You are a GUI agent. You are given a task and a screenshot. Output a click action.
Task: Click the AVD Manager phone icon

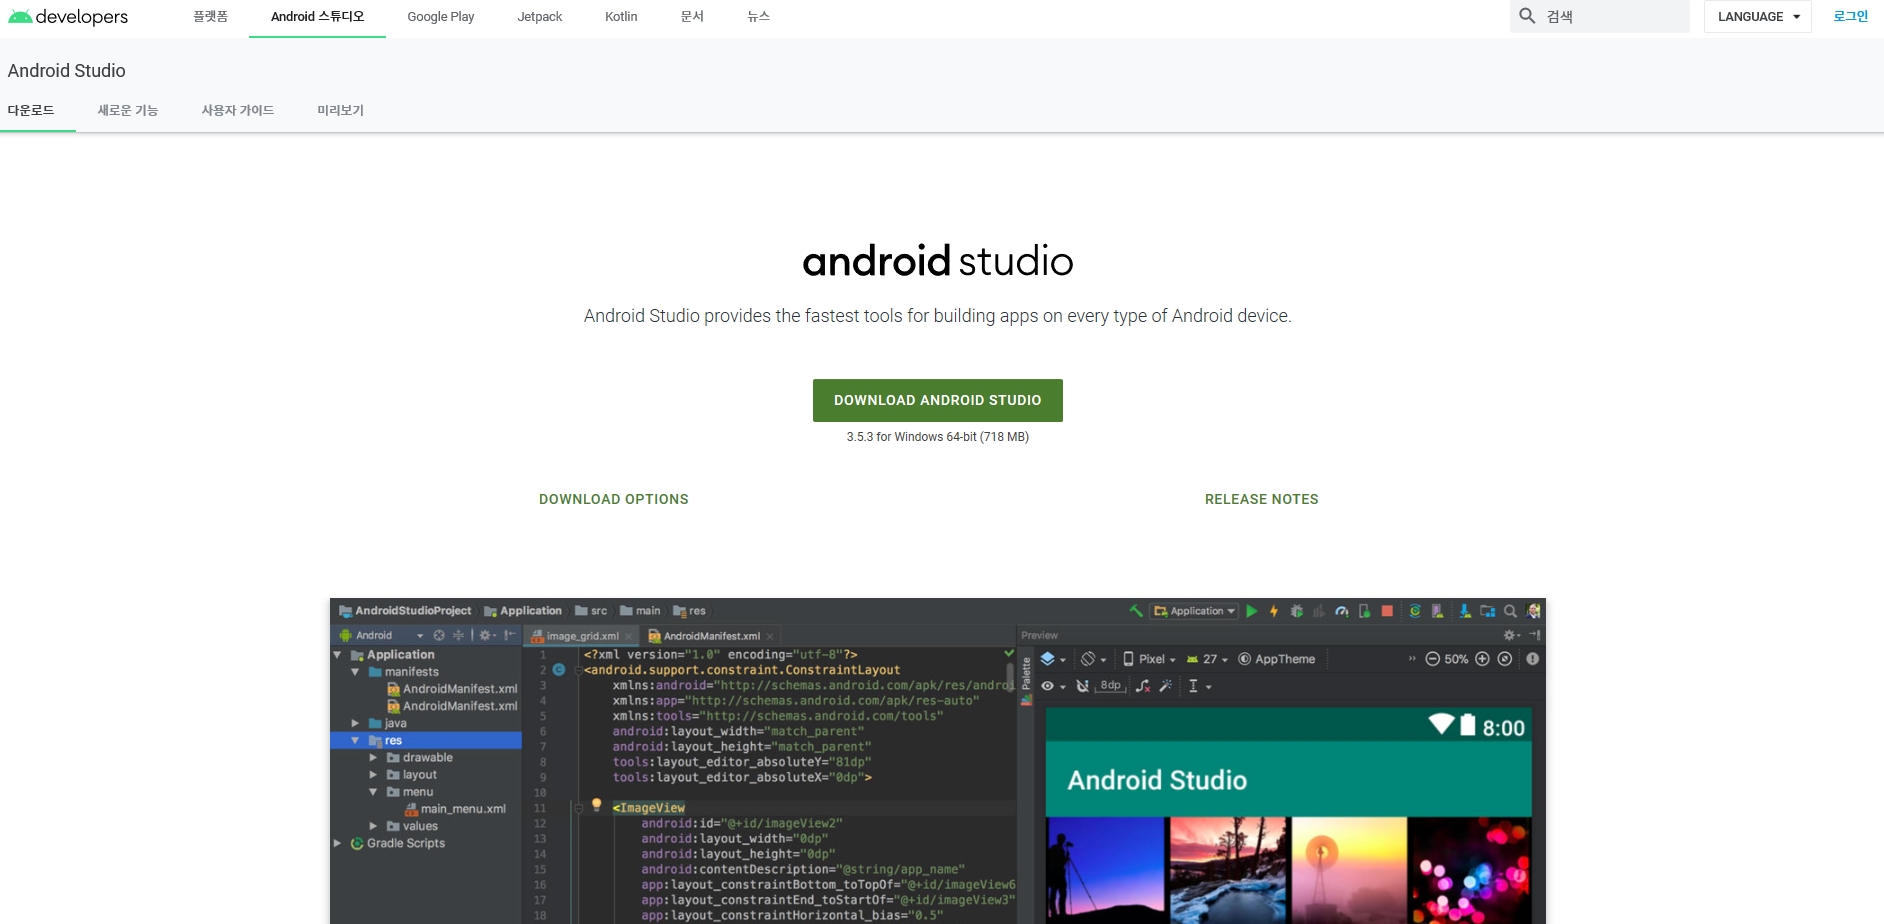tap(1437, 611)
